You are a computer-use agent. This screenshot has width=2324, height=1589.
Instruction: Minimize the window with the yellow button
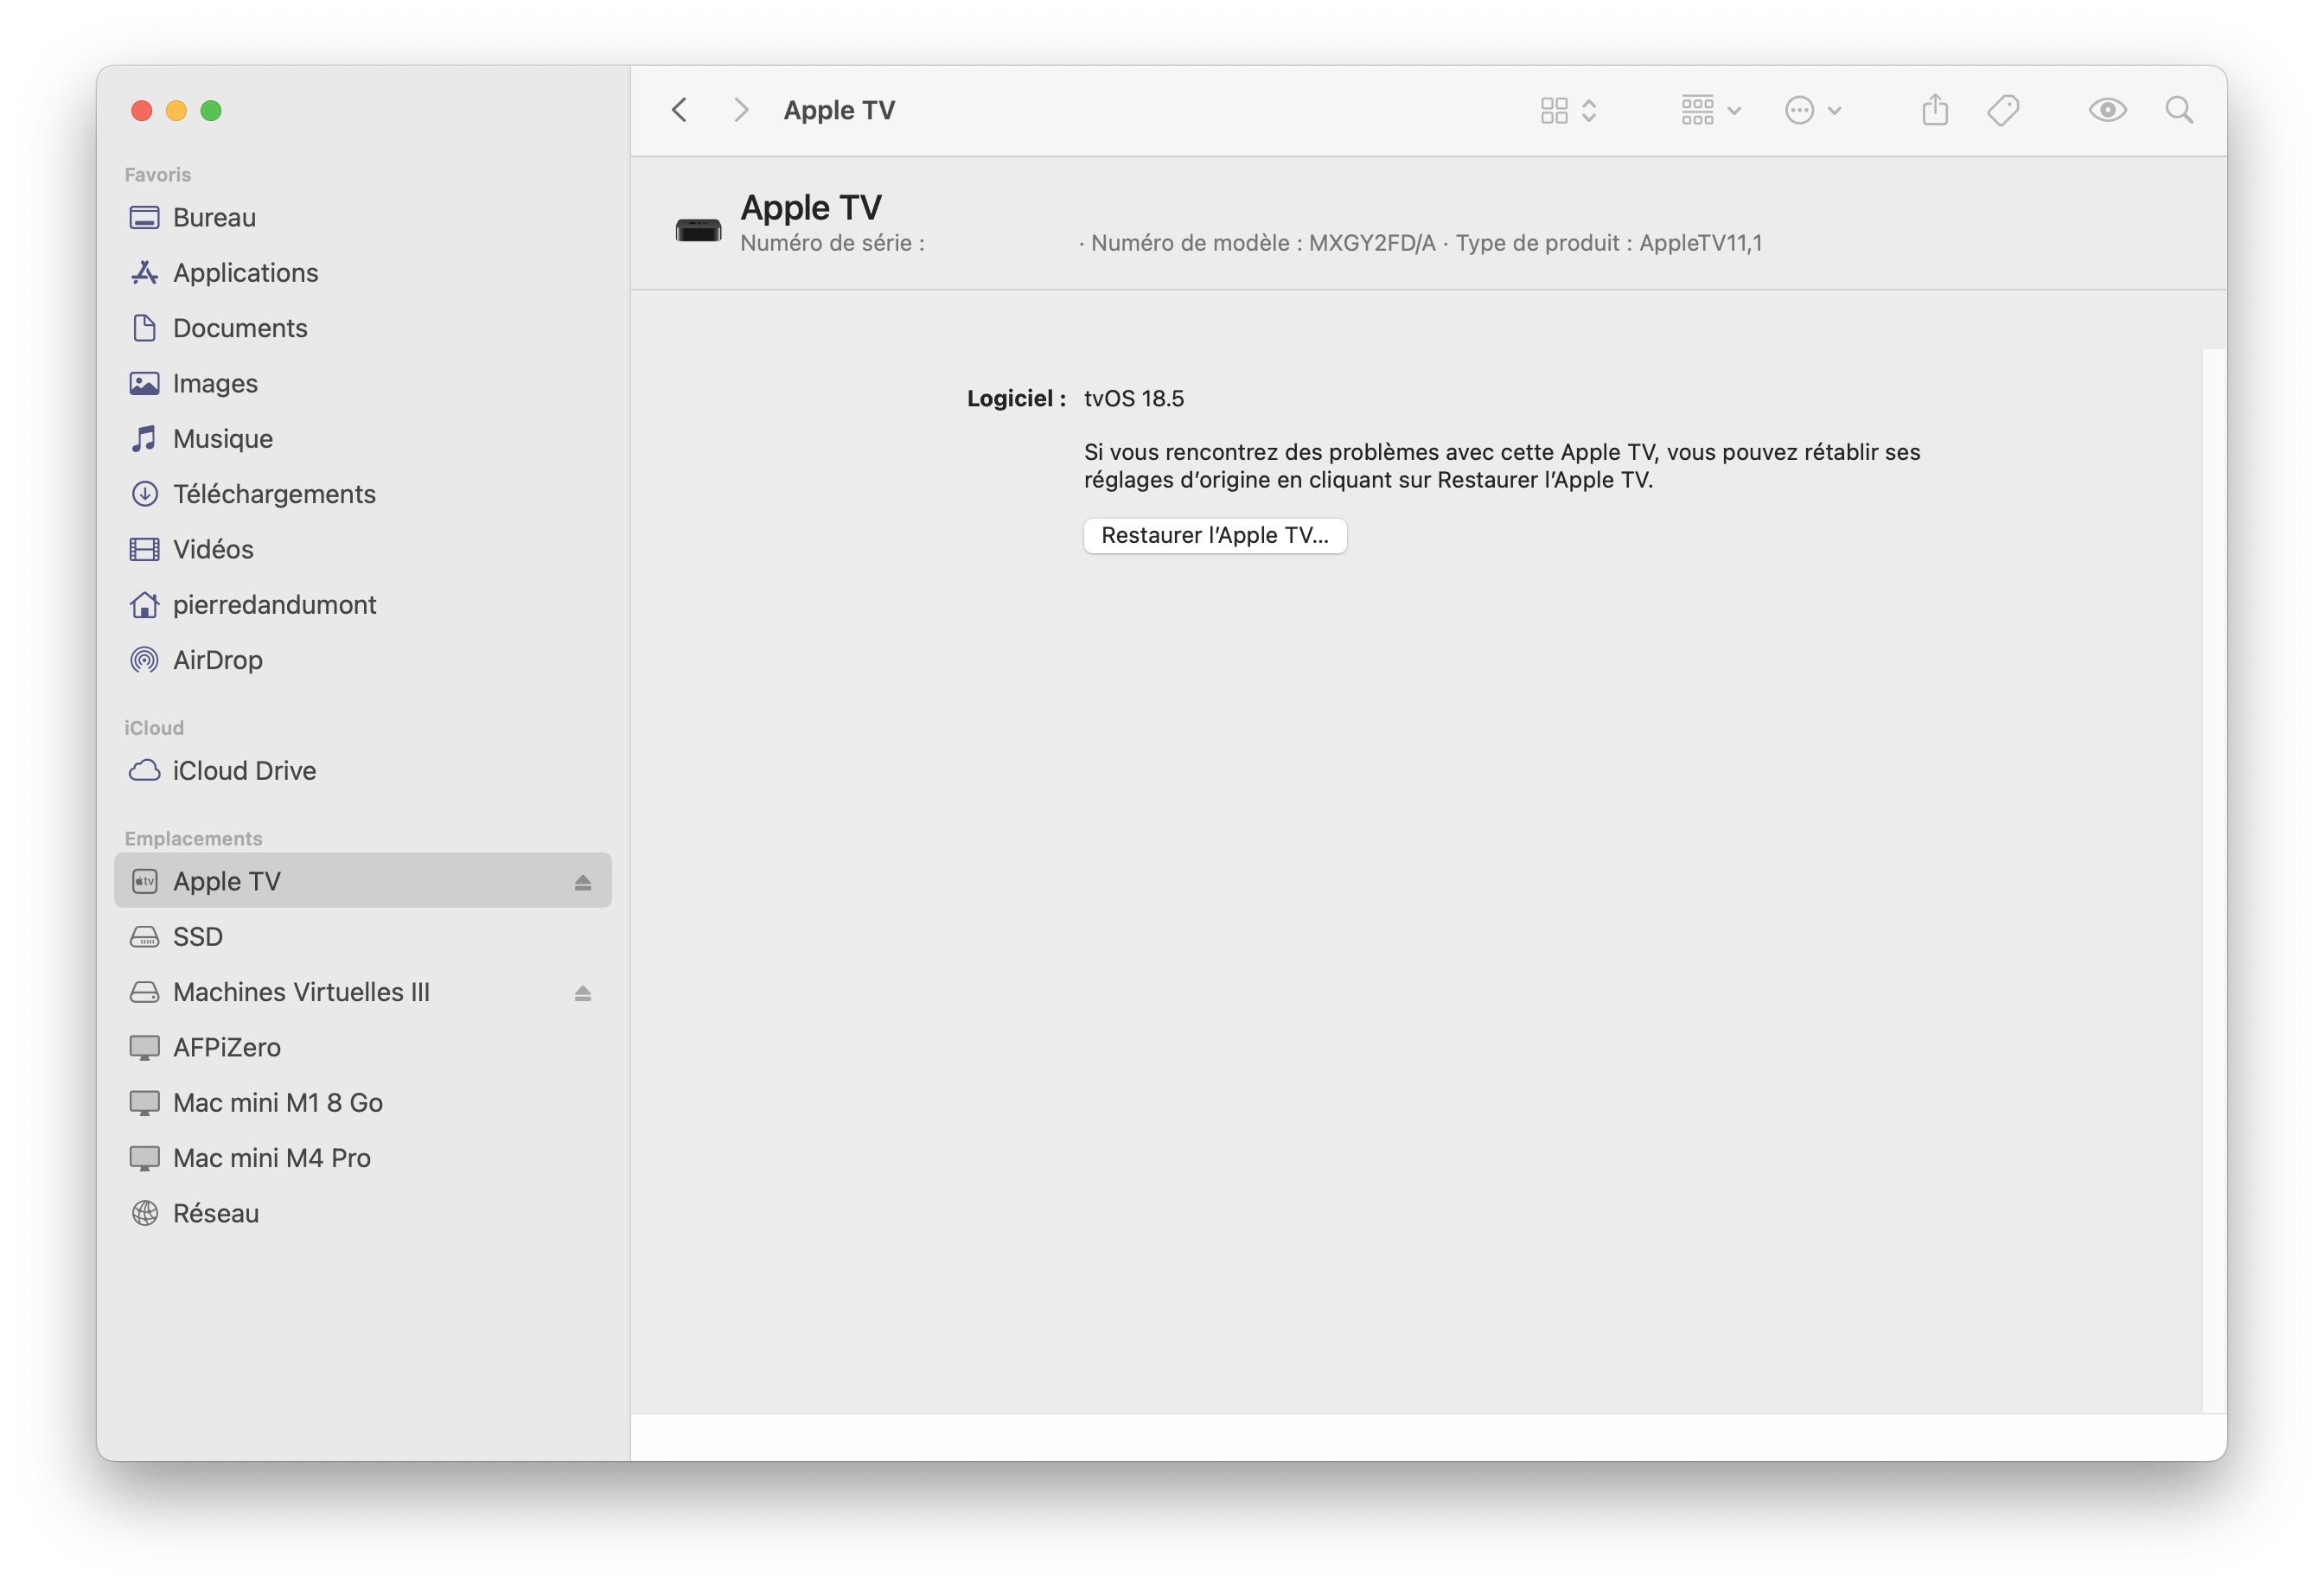(176, 110)
